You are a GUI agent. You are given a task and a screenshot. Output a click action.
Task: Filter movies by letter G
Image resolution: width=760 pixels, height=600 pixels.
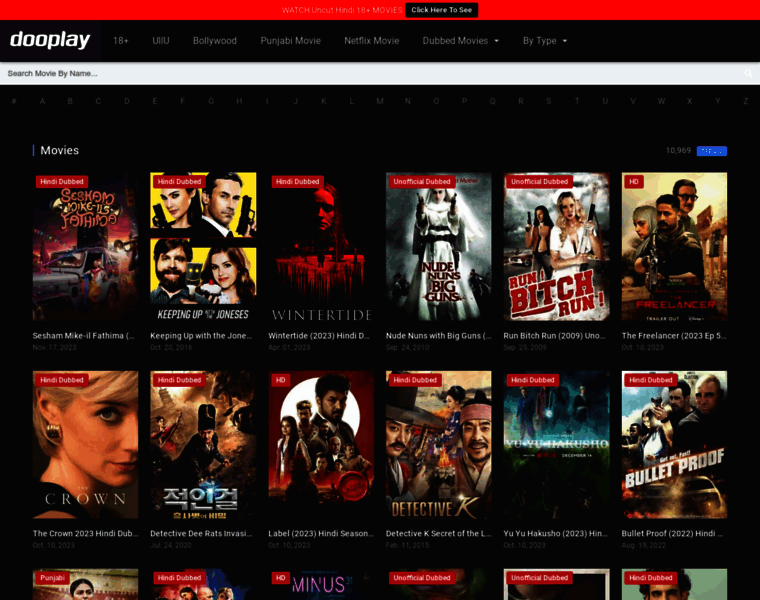211,101
